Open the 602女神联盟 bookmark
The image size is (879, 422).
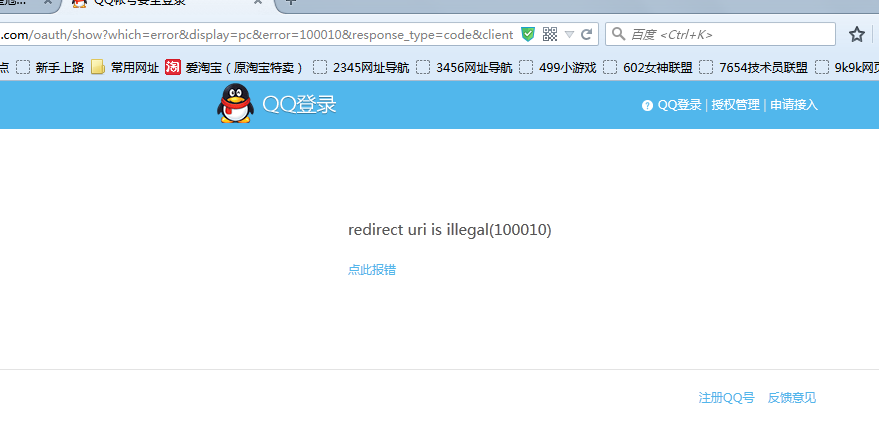[x=647, y=68]
